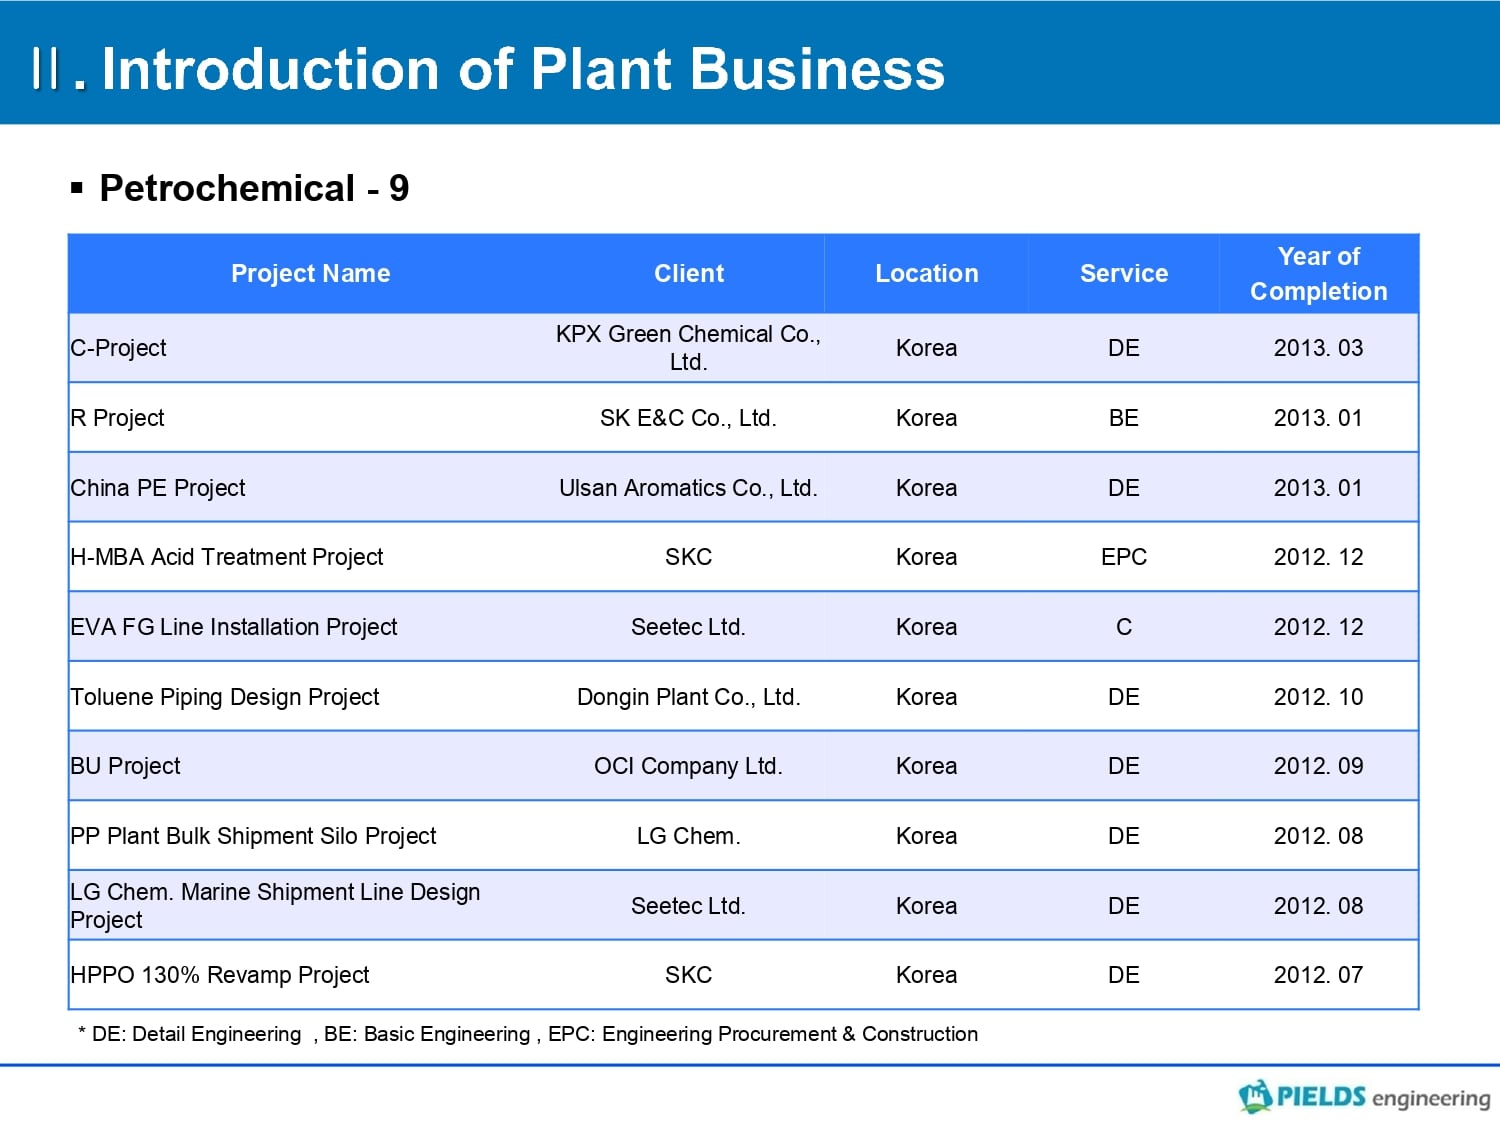
Task: Click the footnote defining DE, BE, EPC
Action: 528,1034
